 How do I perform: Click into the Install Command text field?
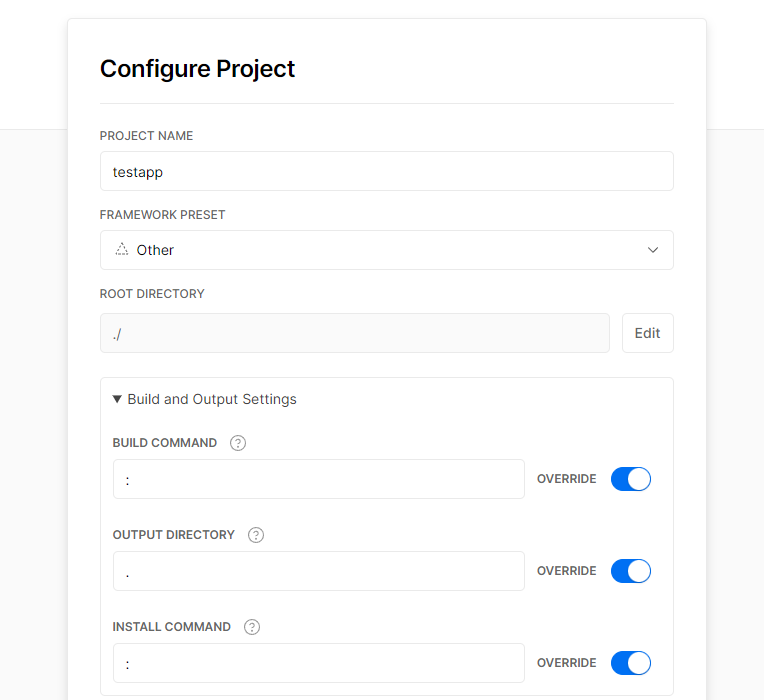[318, 663]
